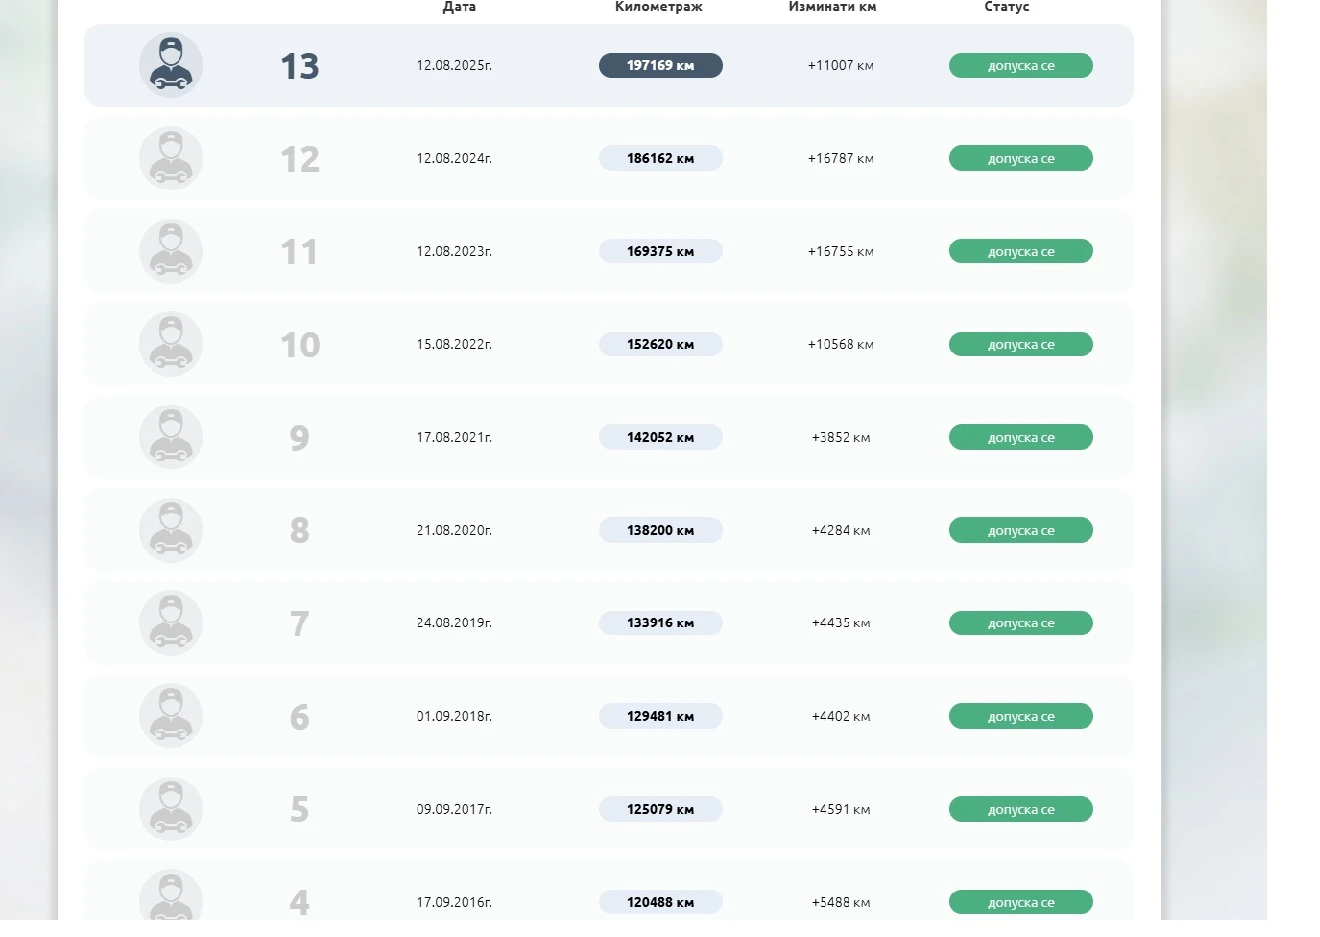Click the 'допуска се' status for 01.09.2018

(1020, 716)
